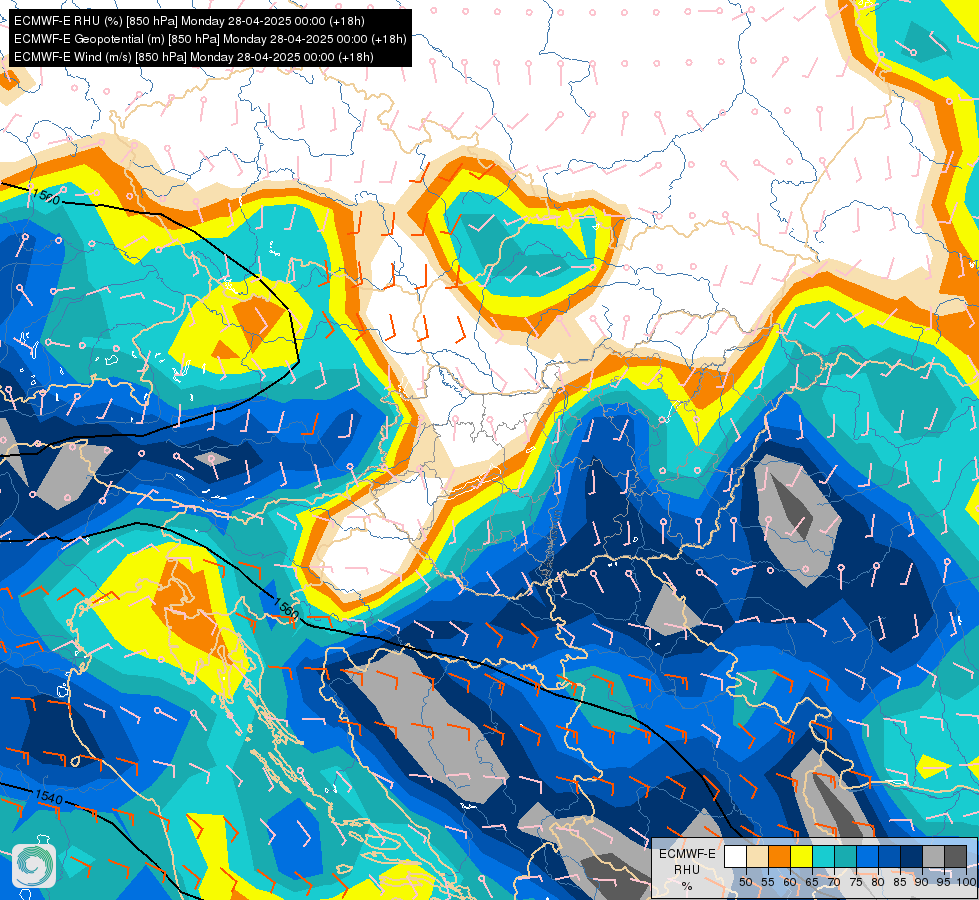Click the 1560 contour label near the map centre
The width and height of the screenshot is (979, 900).
287,608
